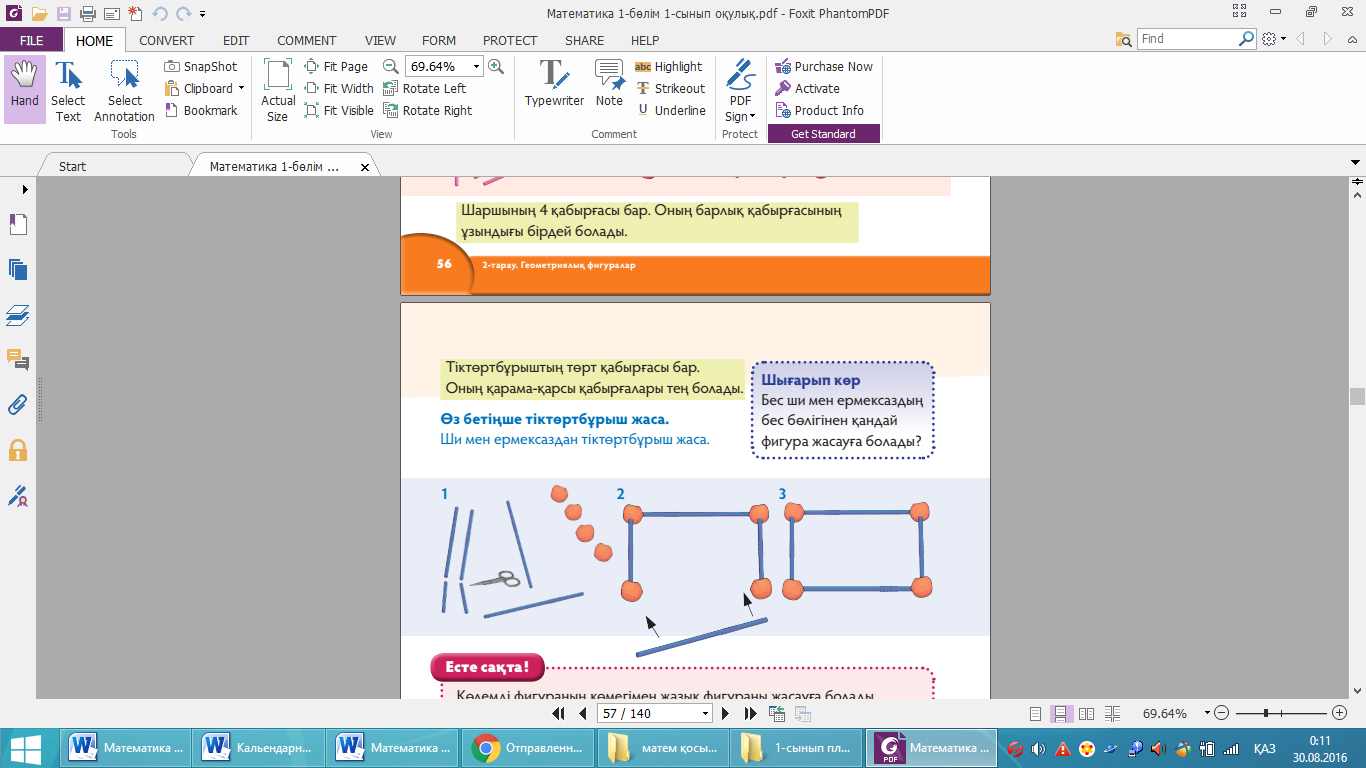Toggle the Highlight tool

click(x=668, y=67)
